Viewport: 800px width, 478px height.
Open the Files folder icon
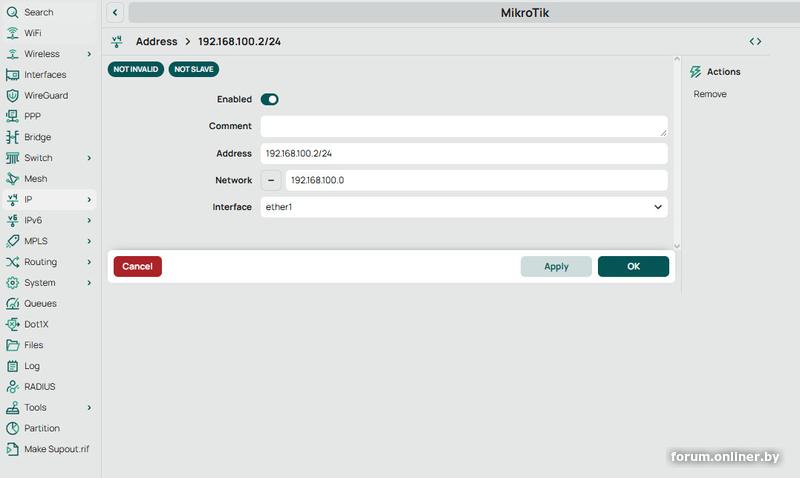click(12, 345)
